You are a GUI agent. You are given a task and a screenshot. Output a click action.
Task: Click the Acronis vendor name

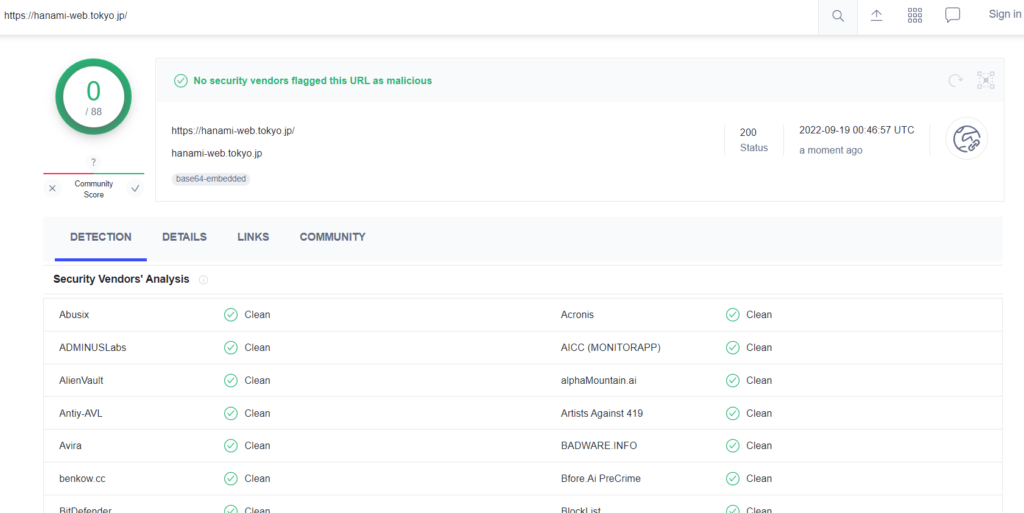(577, 315)
